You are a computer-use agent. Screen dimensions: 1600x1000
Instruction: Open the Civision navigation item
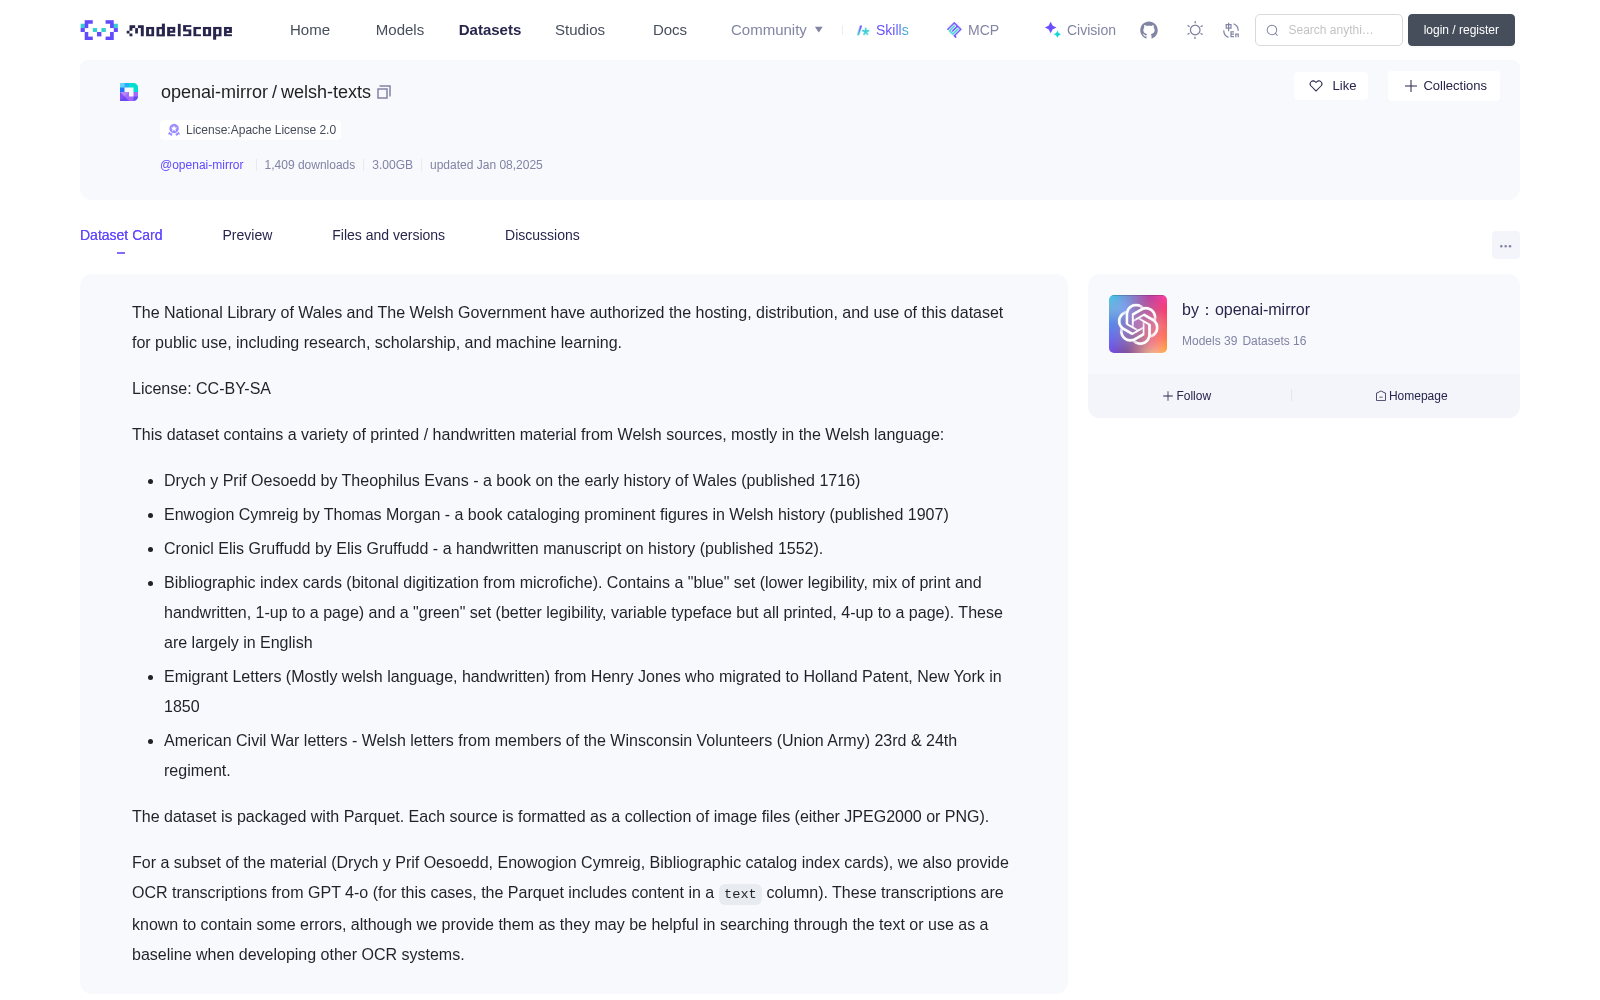click(1080, 30)
